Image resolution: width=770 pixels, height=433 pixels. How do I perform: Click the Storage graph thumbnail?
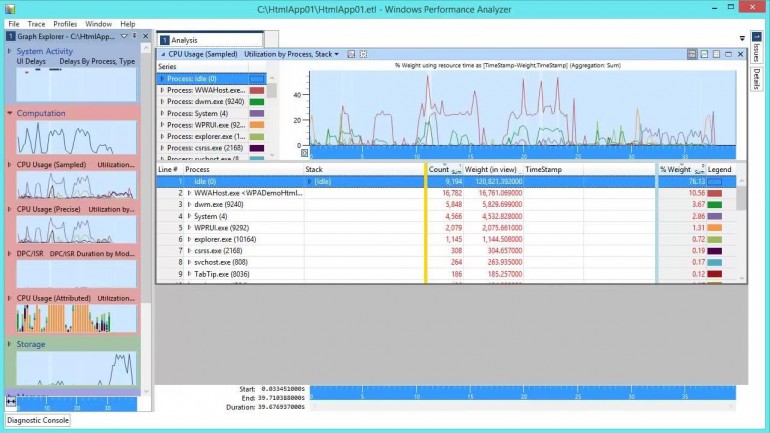tap(76, 368)
